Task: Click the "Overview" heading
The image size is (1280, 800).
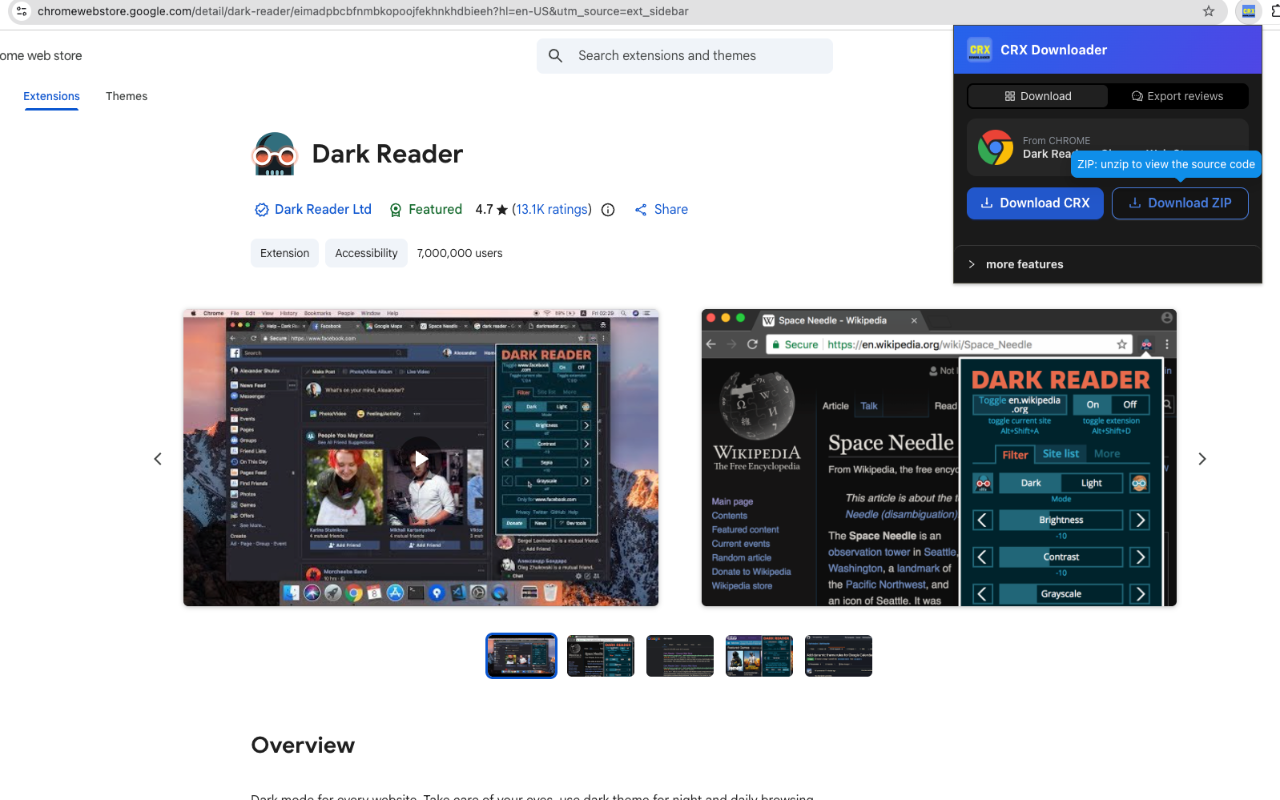Action: click(x=303, y=745)
